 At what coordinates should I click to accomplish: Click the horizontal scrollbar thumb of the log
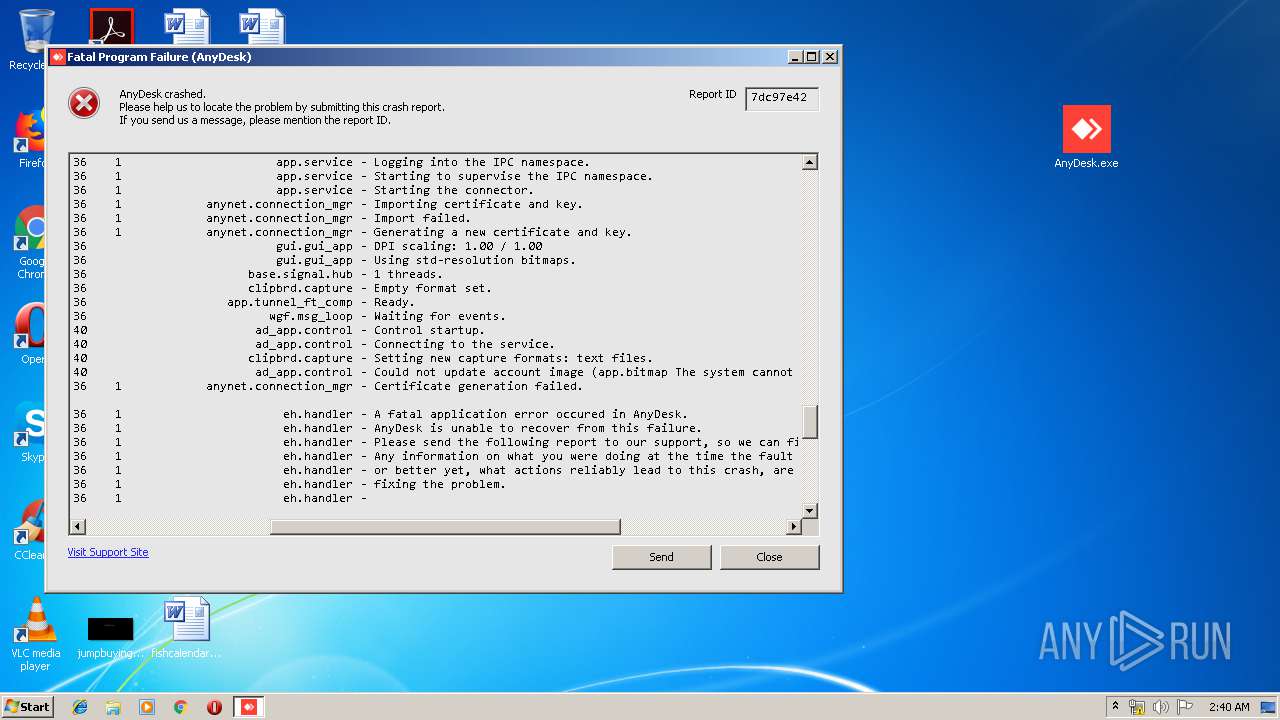tap(446, 527)
